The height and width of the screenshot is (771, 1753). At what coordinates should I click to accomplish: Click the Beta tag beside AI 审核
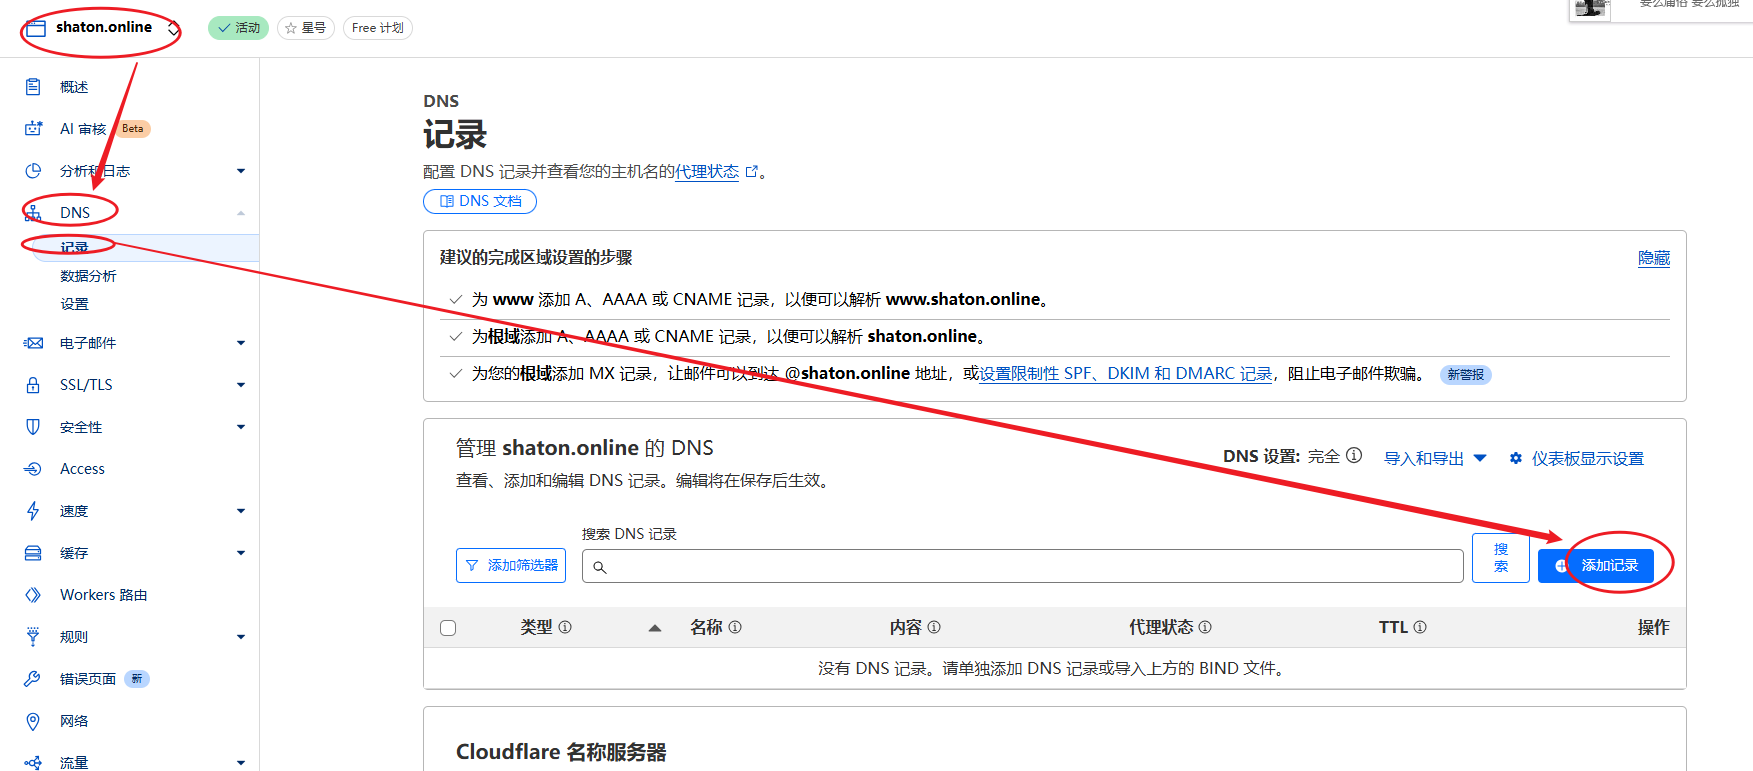click(x=133, y=129)
